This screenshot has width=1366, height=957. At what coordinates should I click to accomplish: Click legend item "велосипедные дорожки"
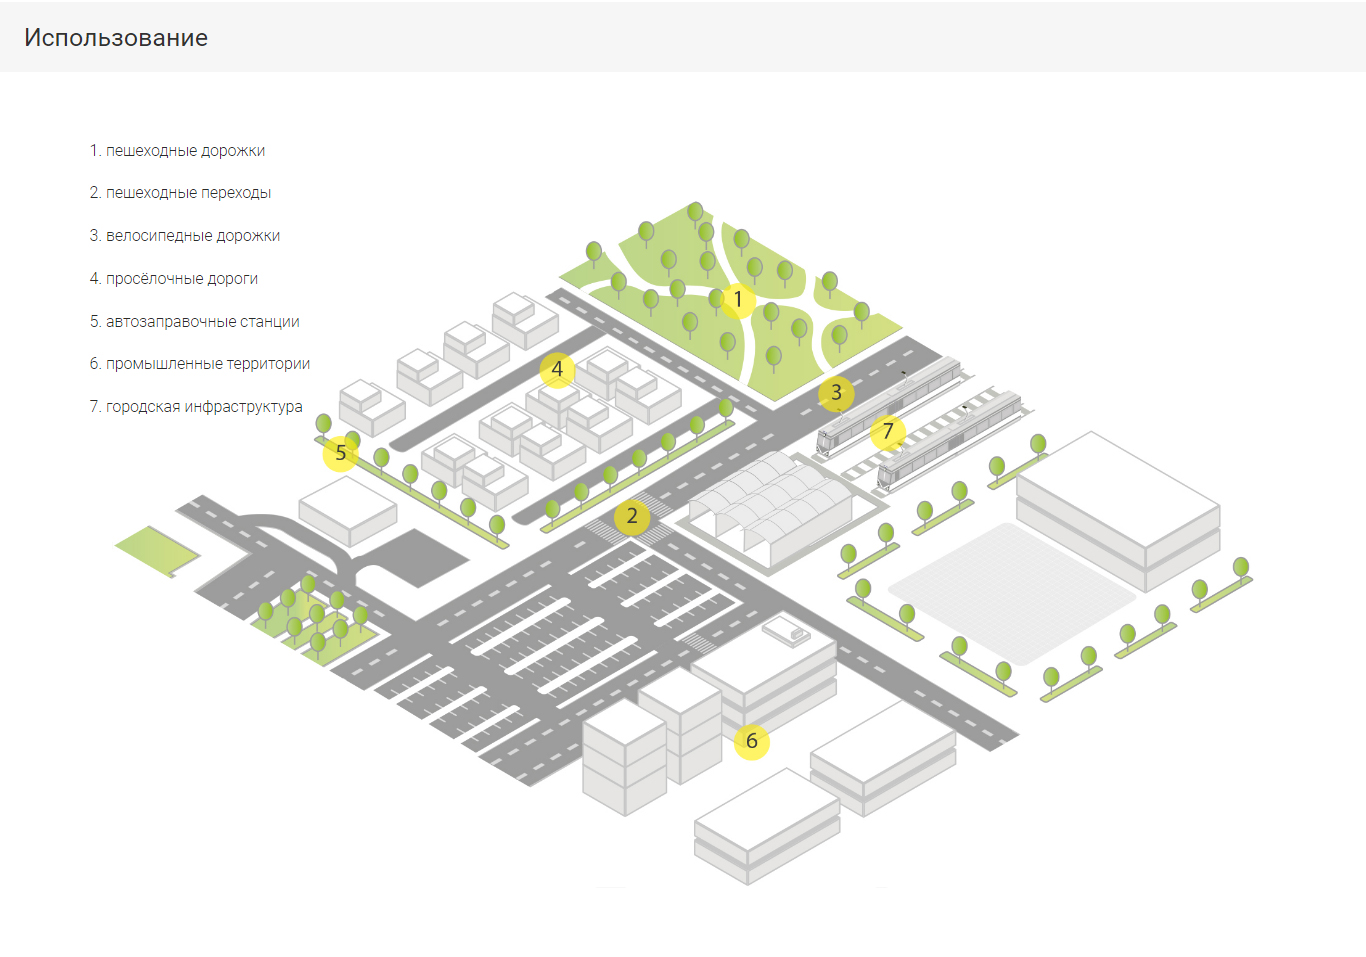pyautogui.click(x=184, y=236)
